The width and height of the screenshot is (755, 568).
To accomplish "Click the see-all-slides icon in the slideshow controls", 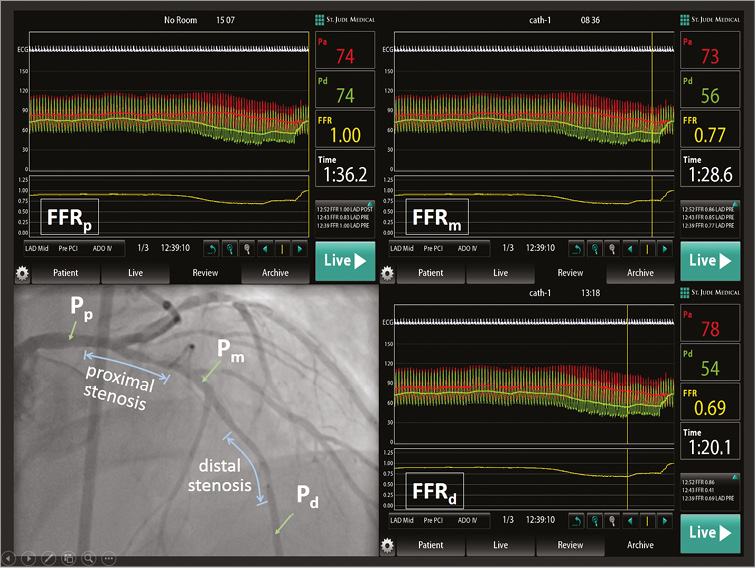I will click(68, 557).
